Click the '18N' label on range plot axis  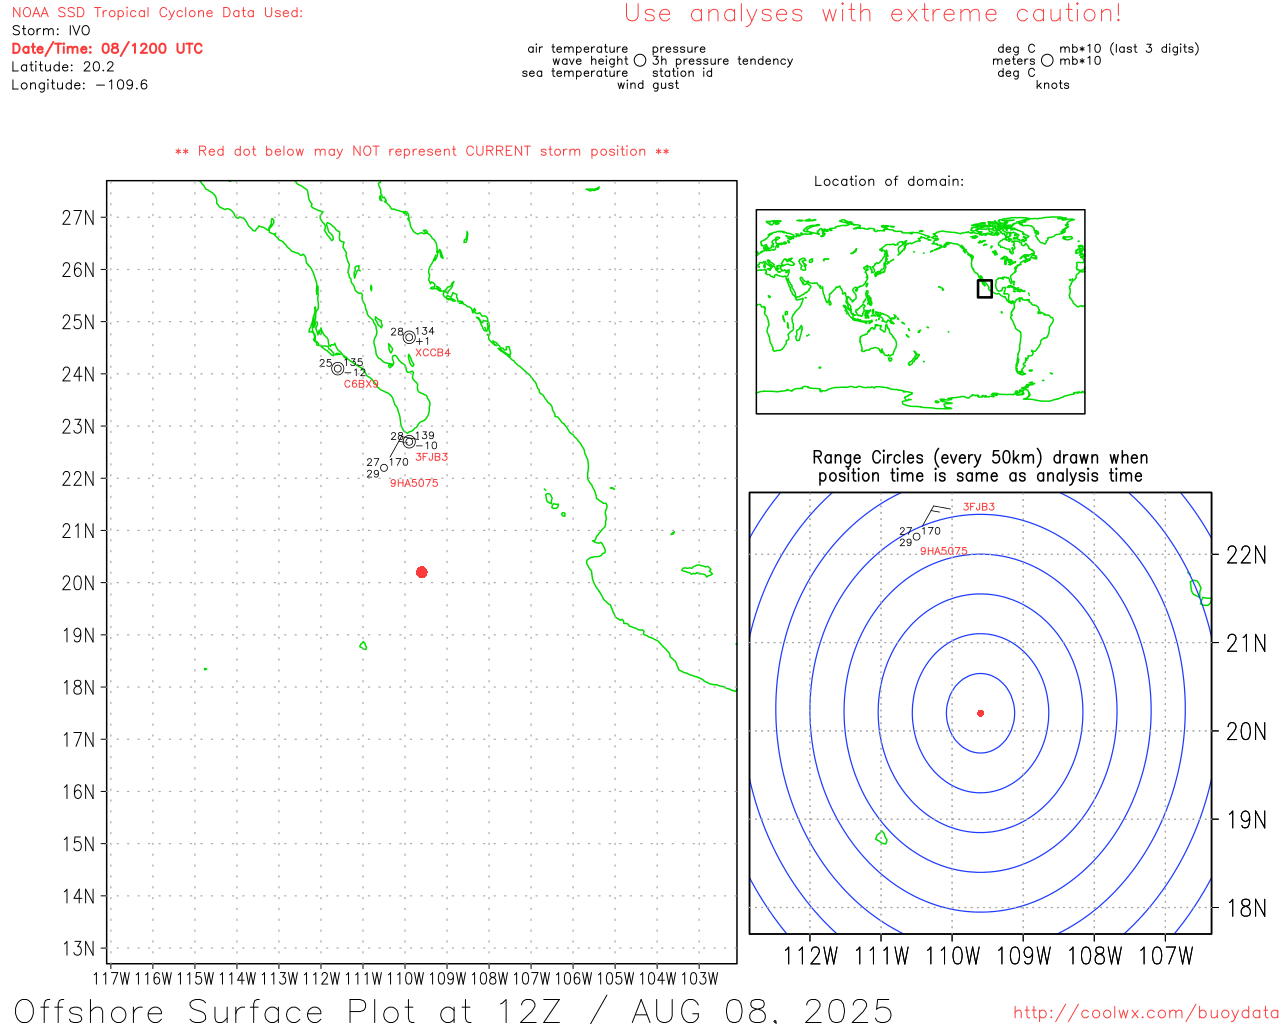coord(1246,909)
